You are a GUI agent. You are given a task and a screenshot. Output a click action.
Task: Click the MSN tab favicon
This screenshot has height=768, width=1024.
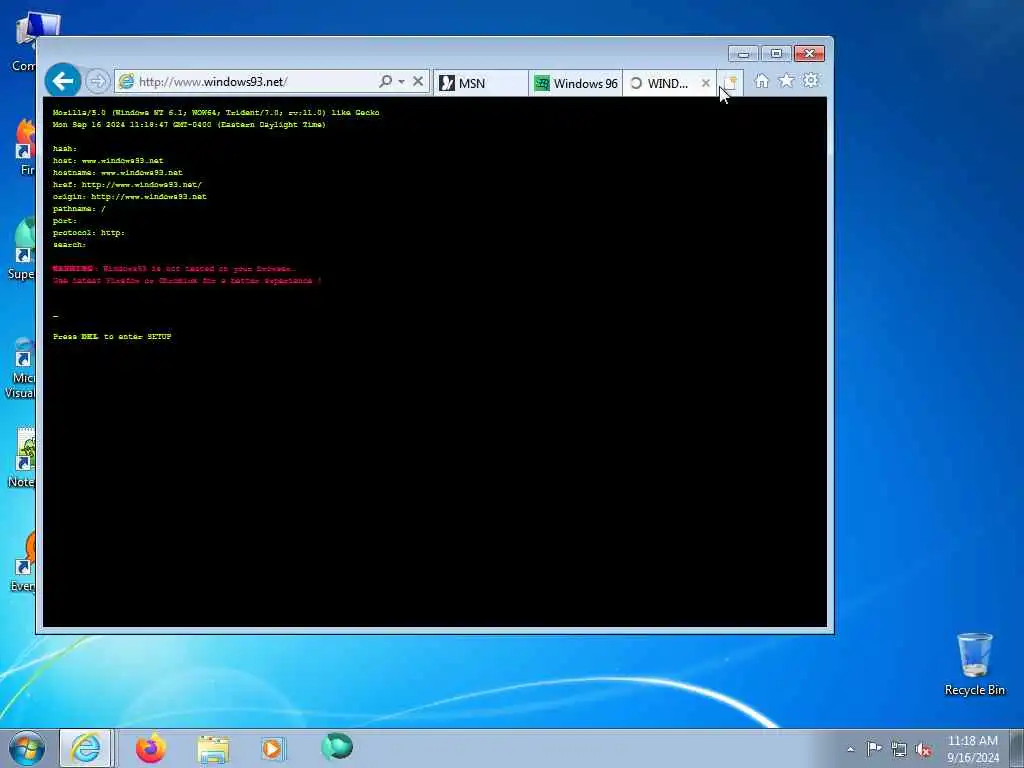tap(447, 83)
